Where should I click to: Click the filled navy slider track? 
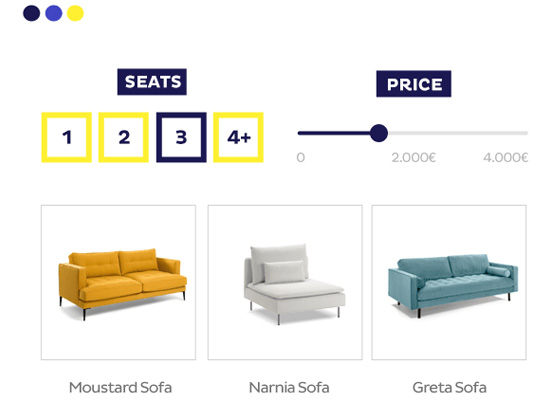[x=334, y=133]
